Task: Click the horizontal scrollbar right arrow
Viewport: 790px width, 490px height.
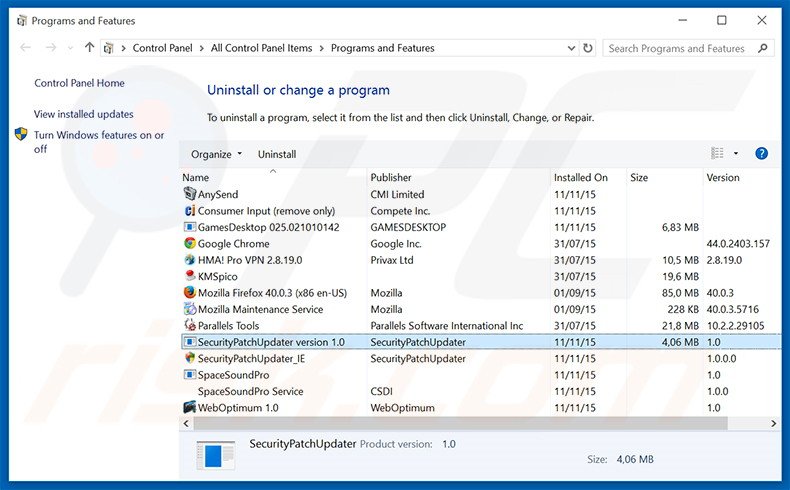Action: click(773, 424)
